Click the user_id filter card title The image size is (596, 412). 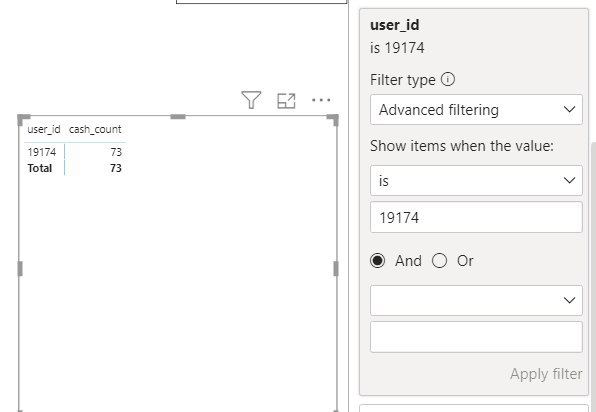coord(395,25)
